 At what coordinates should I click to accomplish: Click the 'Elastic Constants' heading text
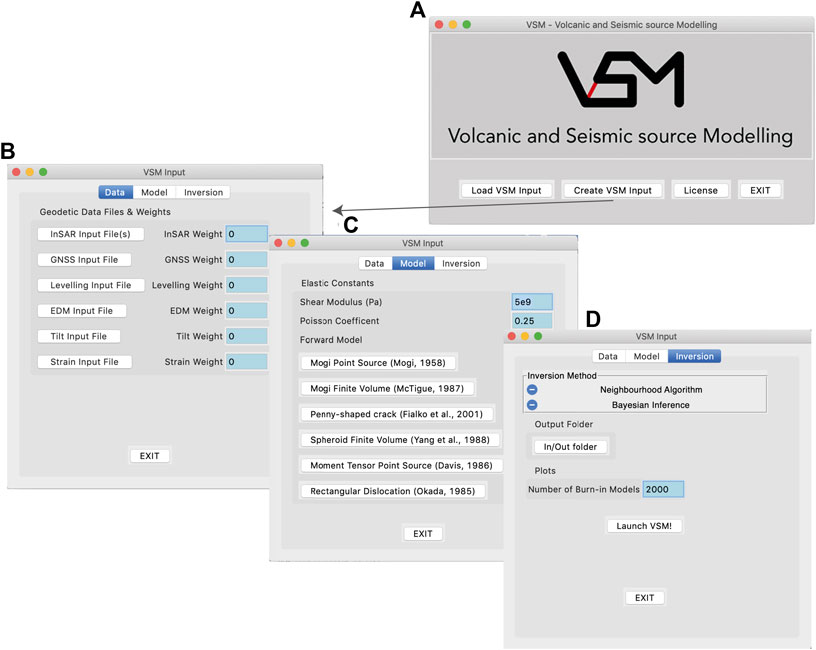(337, 283)
